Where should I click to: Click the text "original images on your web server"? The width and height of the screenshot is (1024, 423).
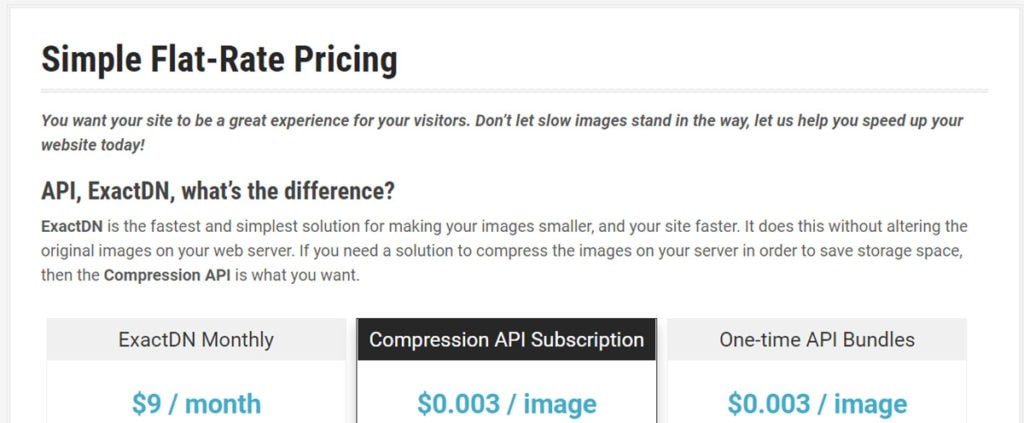(x=164, y=250)
